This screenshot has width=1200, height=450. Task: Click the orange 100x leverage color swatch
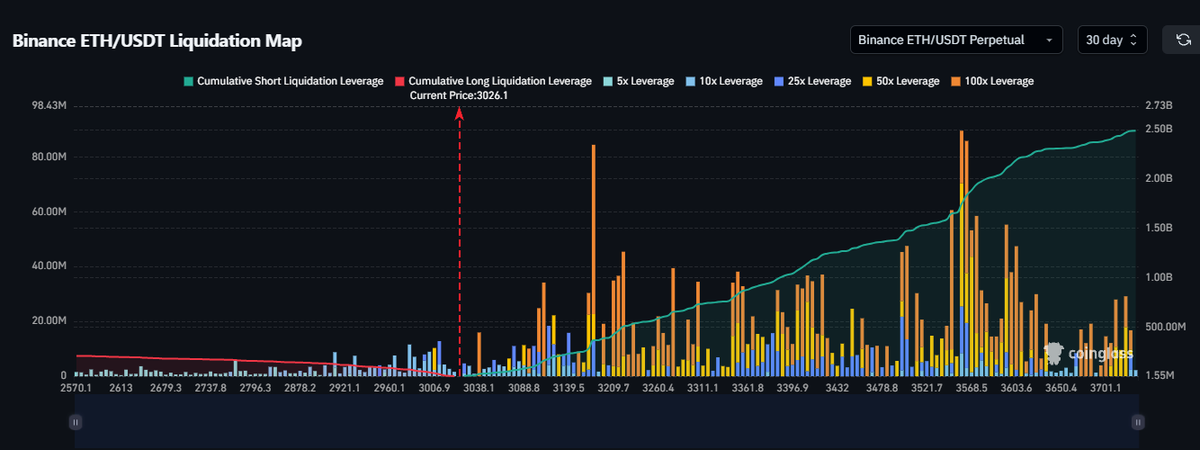[955, 80]
